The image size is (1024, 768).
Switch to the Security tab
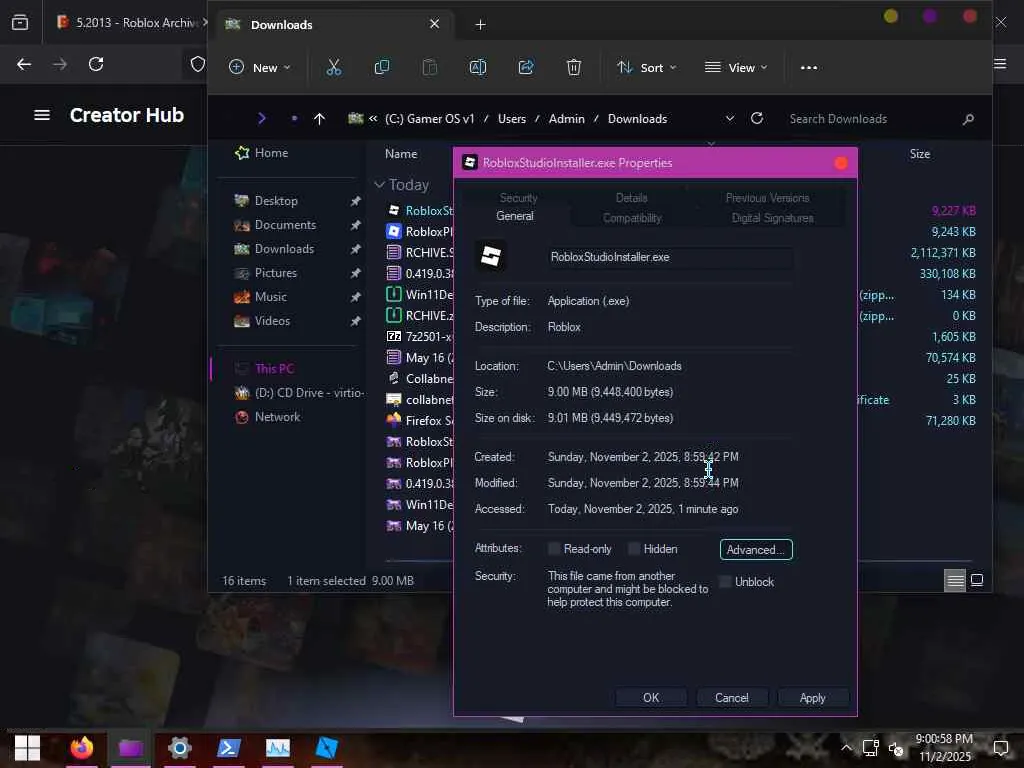pos(519,198)
